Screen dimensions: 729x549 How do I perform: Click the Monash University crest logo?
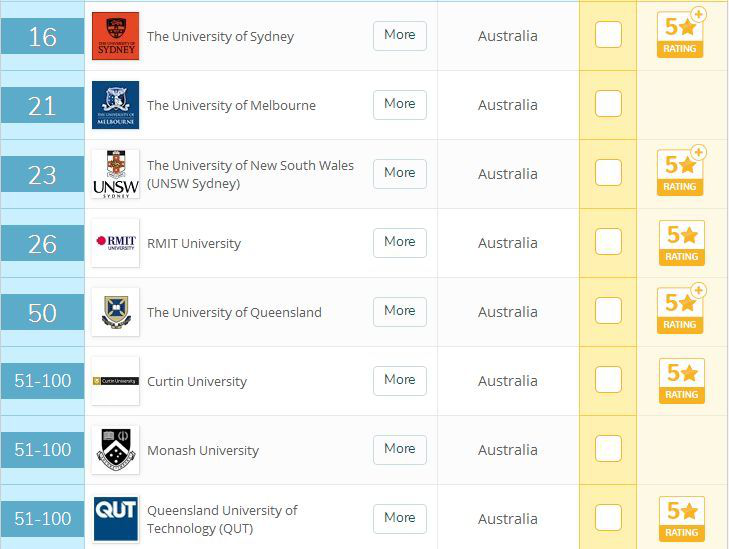click(x=115, y=450)
